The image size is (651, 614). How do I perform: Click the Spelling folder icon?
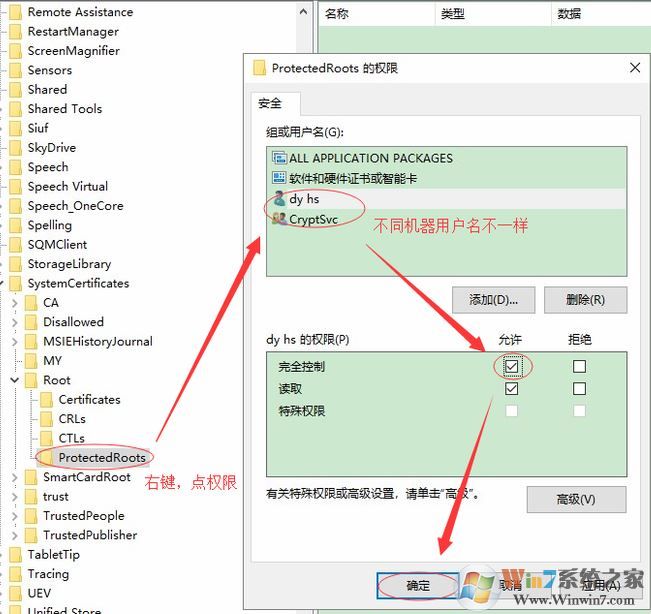[x=15, y=225]
